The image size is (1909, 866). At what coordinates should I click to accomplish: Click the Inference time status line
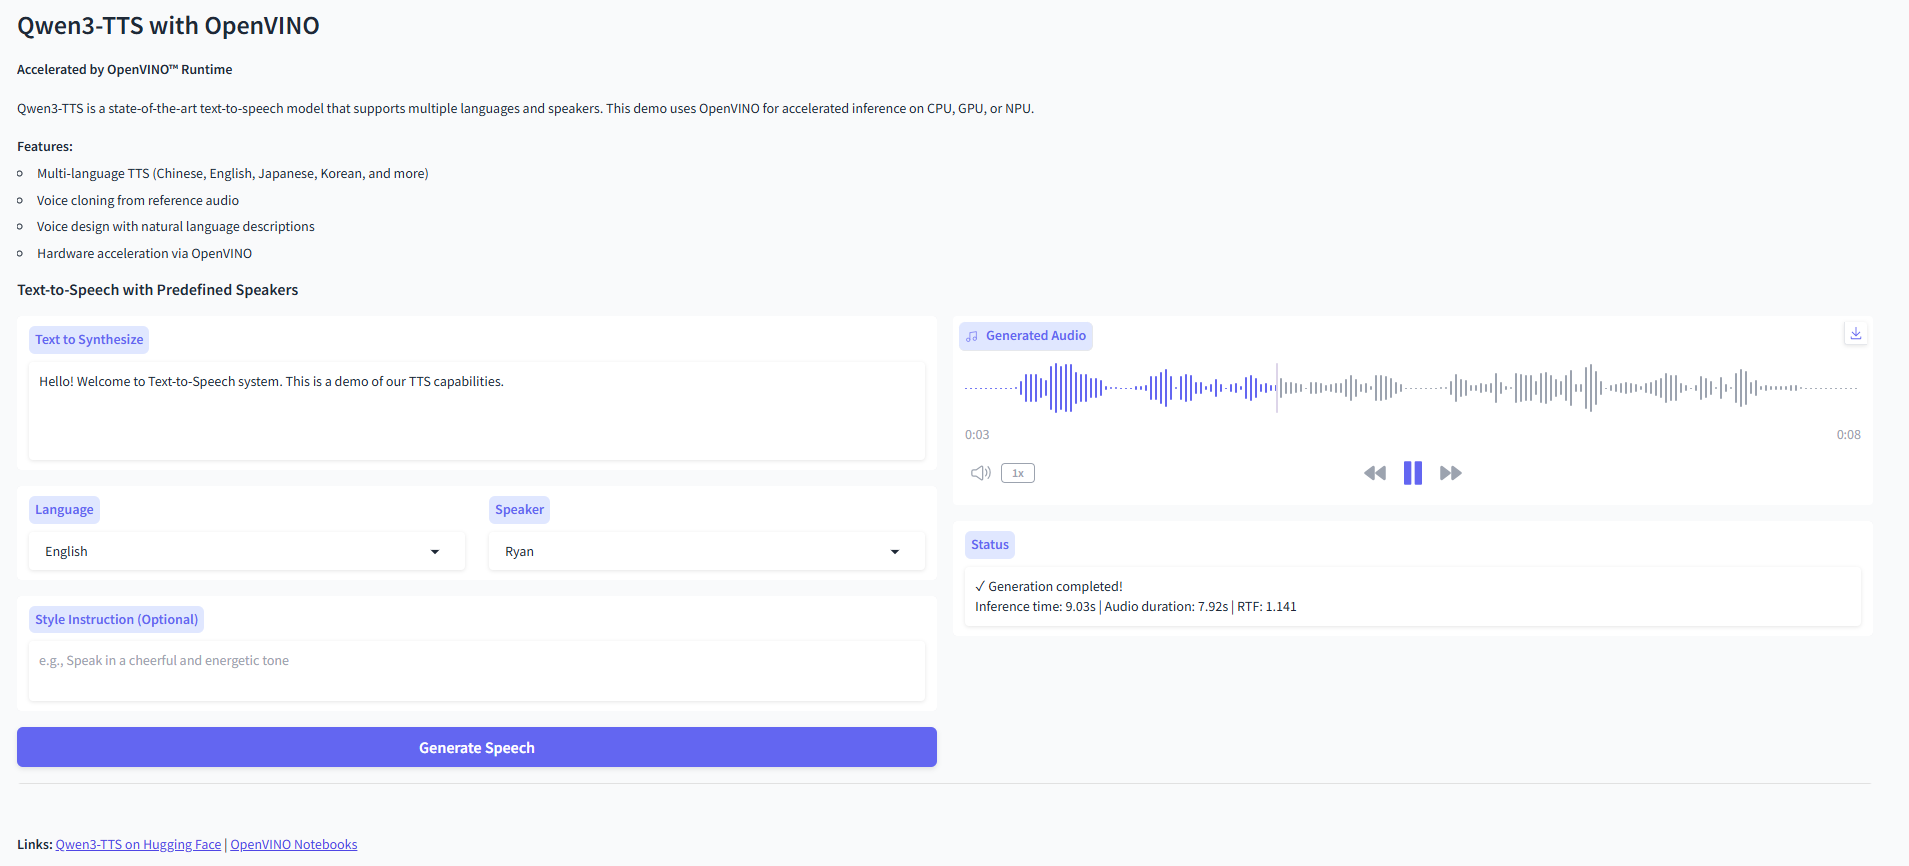point(1136,607)
